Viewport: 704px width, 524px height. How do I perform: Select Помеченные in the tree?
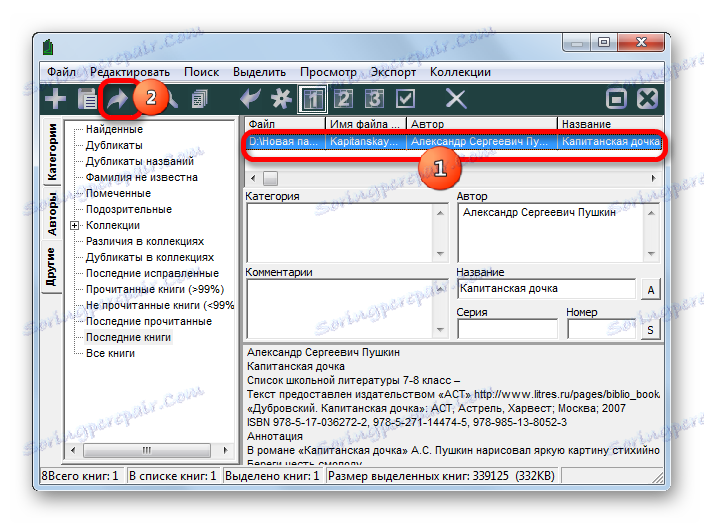(118, 194)
